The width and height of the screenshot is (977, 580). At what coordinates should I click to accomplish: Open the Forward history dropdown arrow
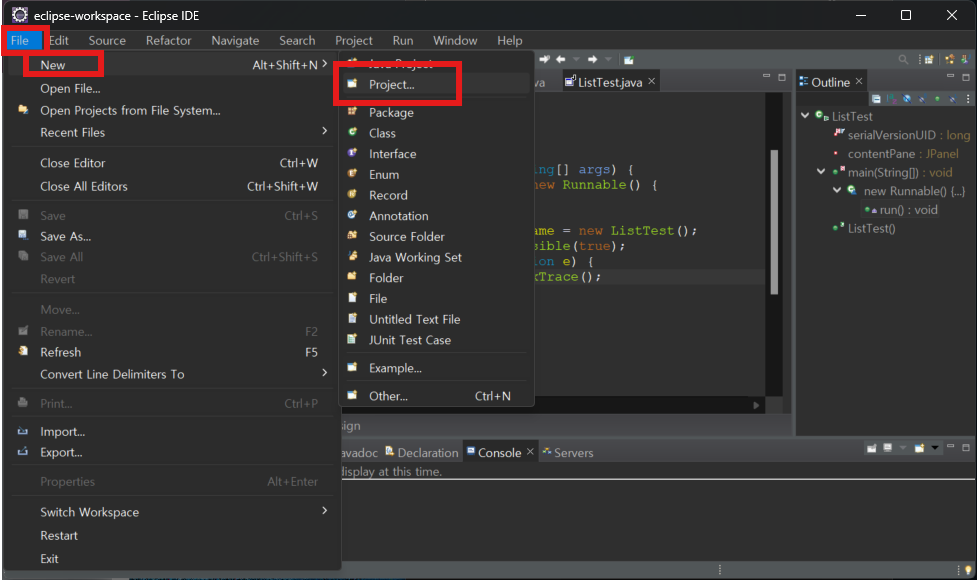coord(608,59)
